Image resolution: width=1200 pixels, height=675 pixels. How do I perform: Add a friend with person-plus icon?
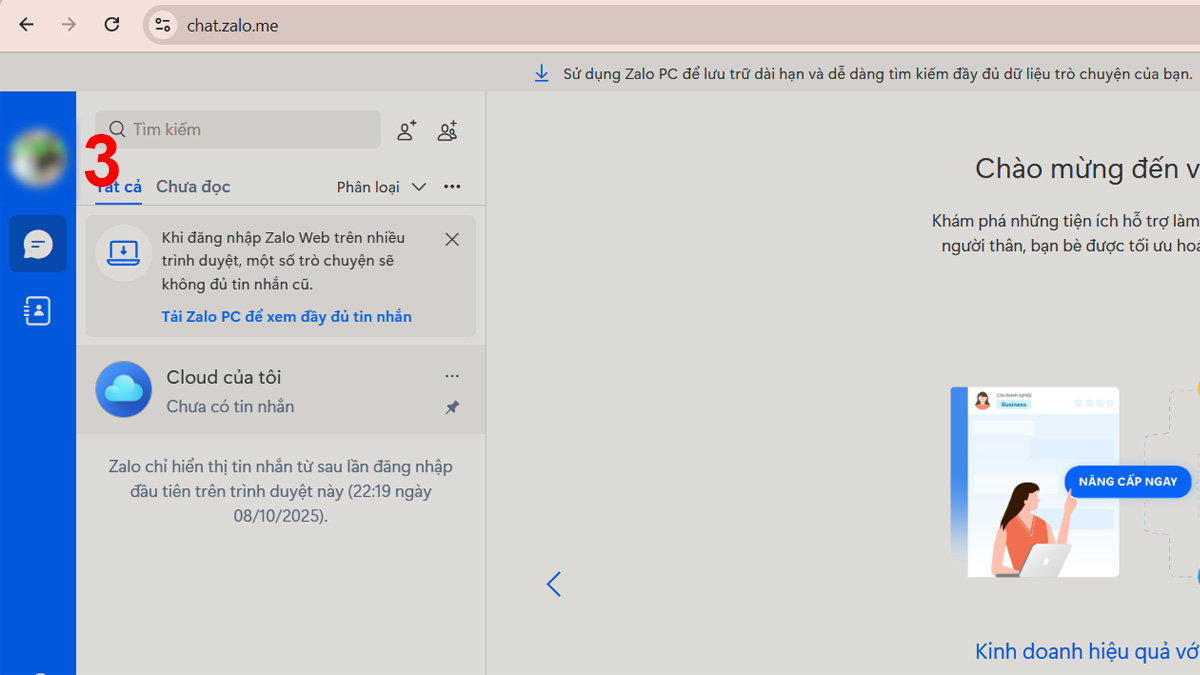point(406,130)
